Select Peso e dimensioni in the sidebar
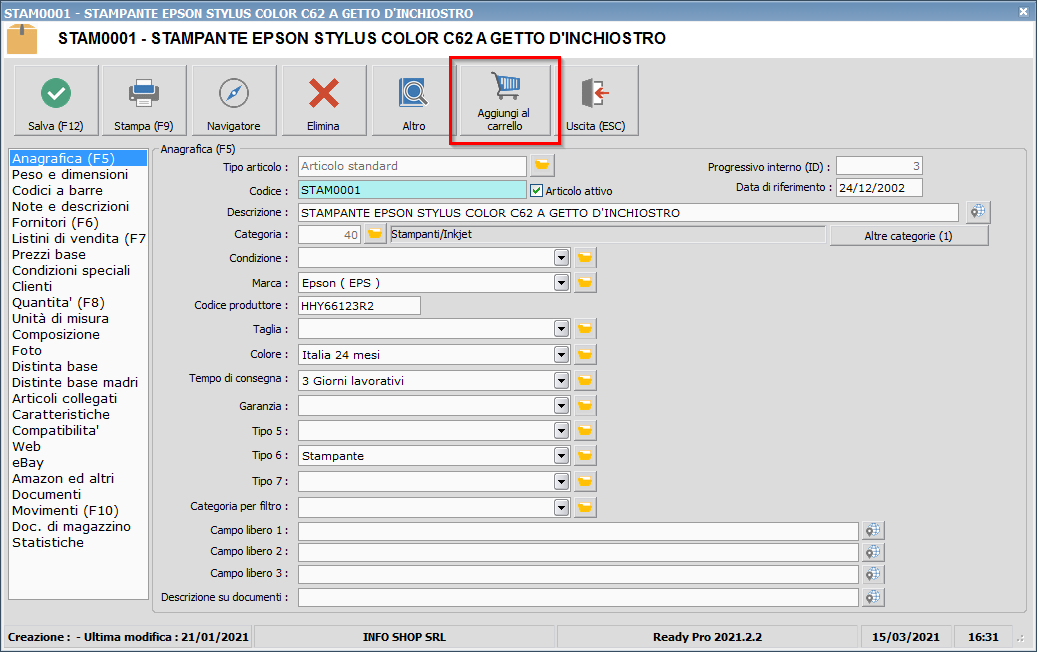1037x652 pixels. [x=70, y=175]
